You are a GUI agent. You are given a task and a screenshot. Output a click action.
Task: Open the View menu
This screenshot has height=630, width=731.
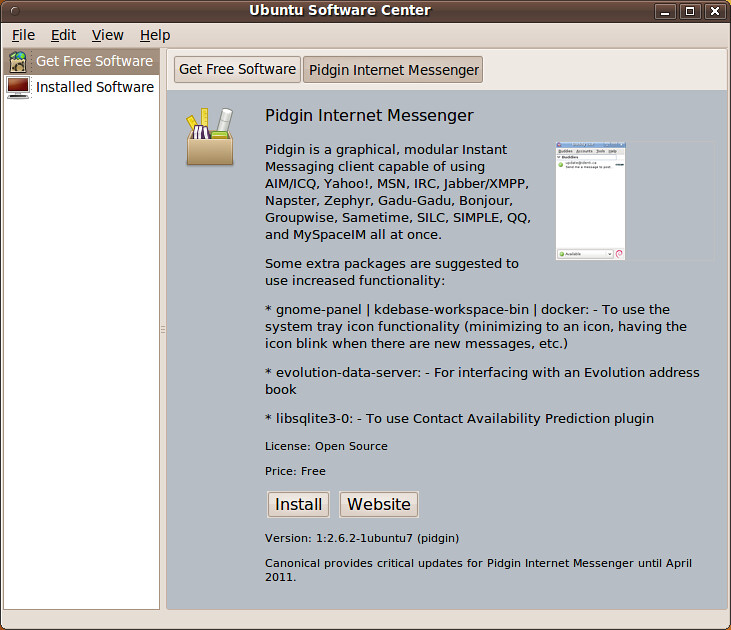[107, 35]
